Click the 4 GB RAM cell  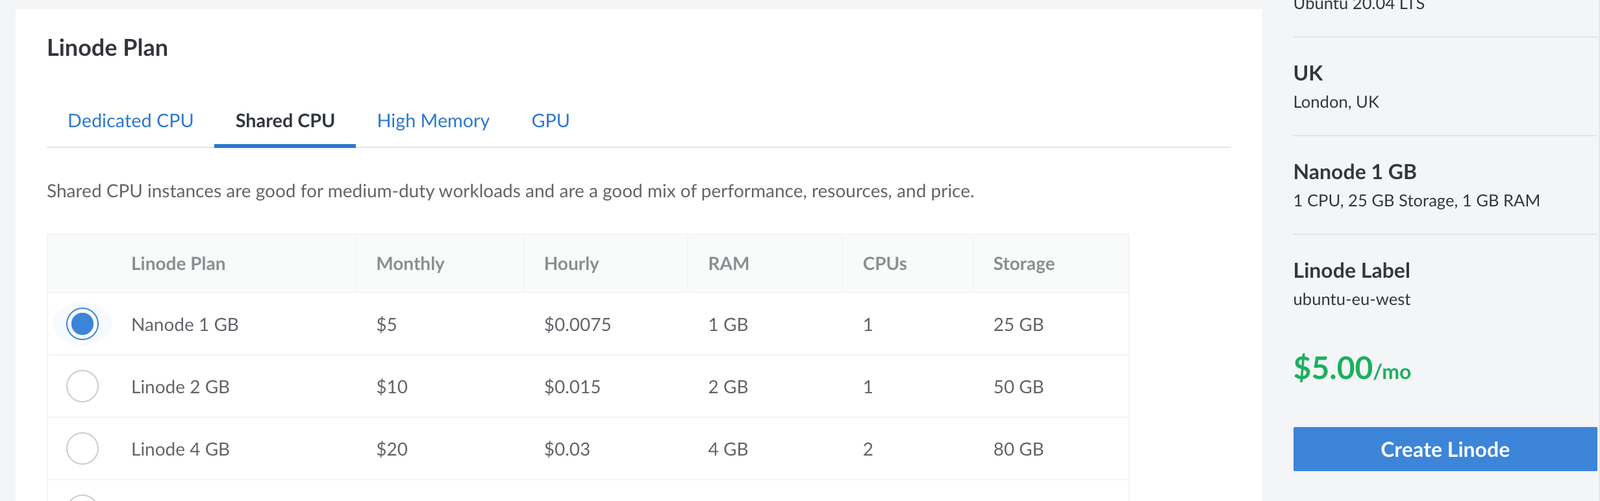728,449
